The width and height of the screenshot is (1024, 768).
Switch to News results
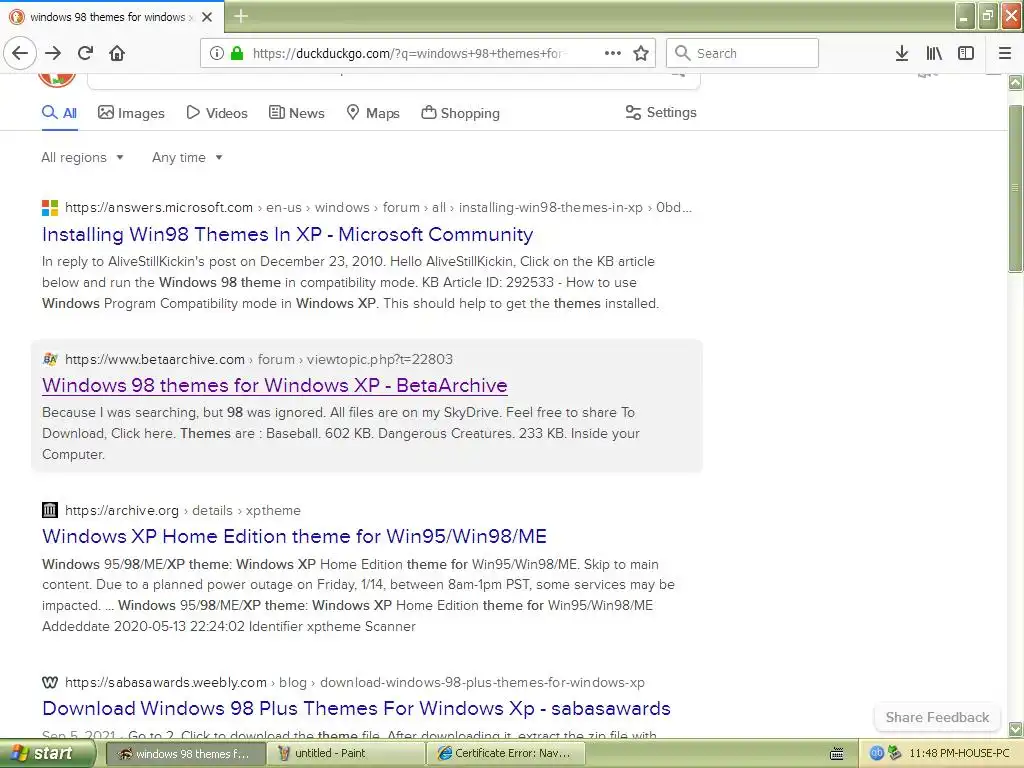point(296,113)
